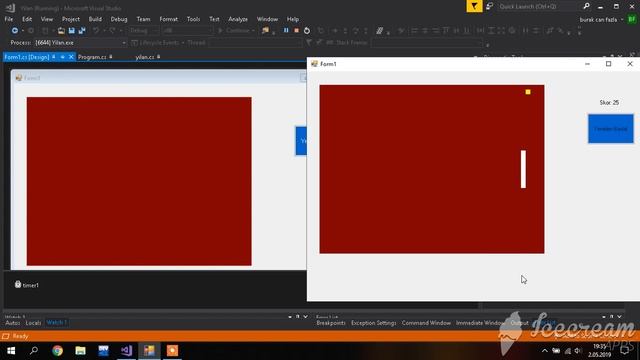Click the white snake in Form1 window
Screen dimensions: 640x360
[523, 169]
